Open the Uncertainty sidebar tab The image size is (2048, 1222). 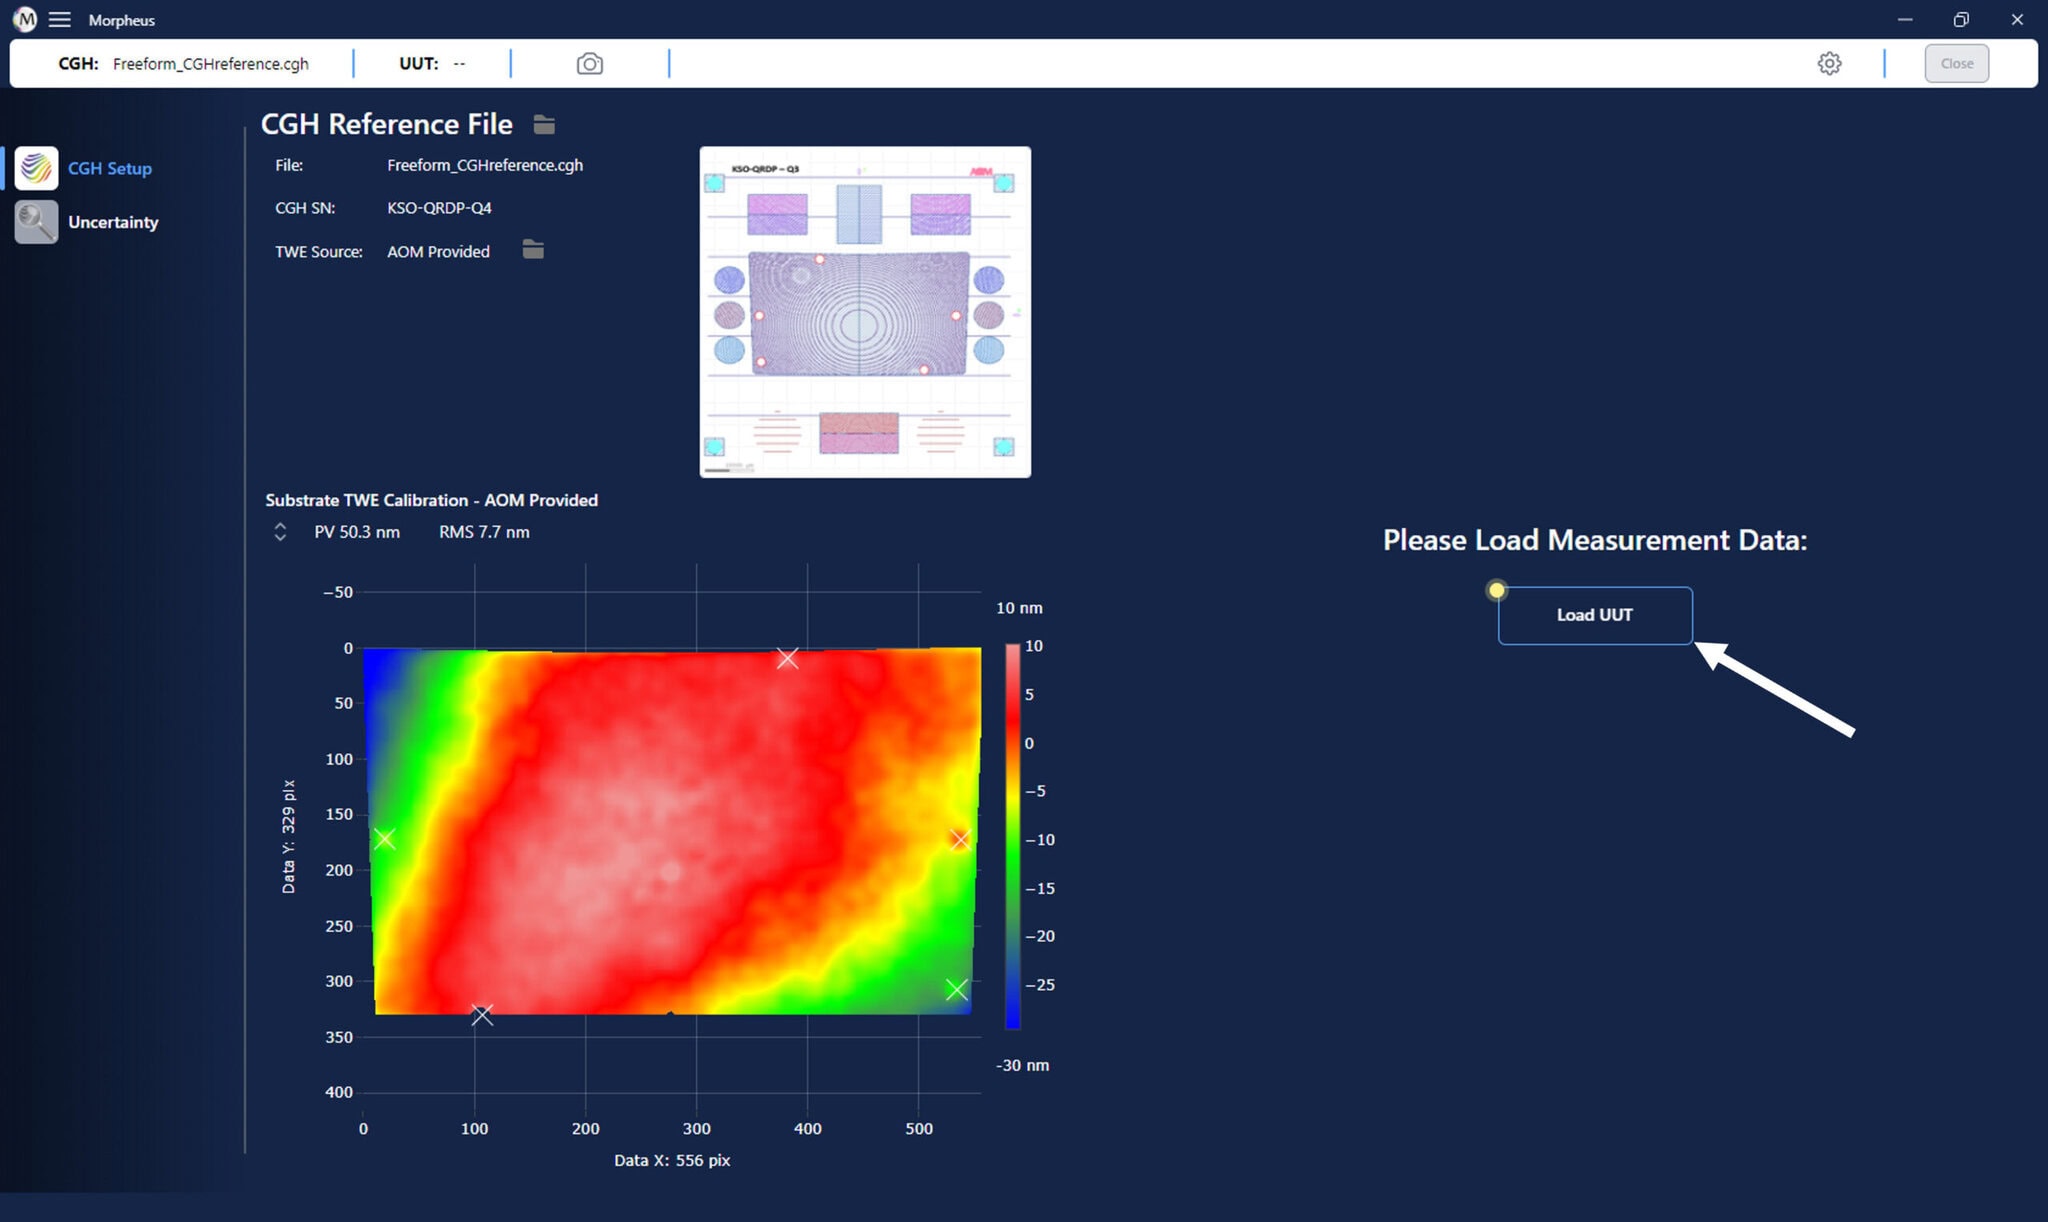(113, 222)
